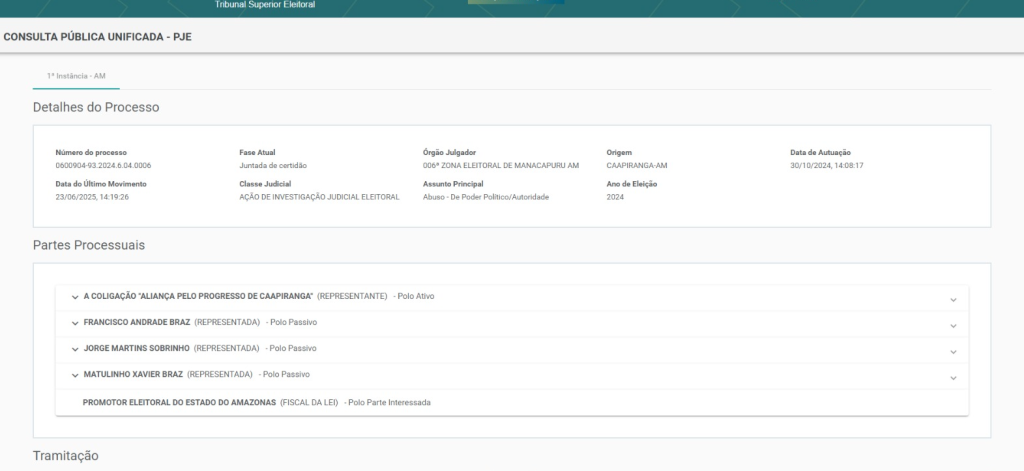
Task: Click the Tramitação section heading
Action: click(x=66, y=455)
